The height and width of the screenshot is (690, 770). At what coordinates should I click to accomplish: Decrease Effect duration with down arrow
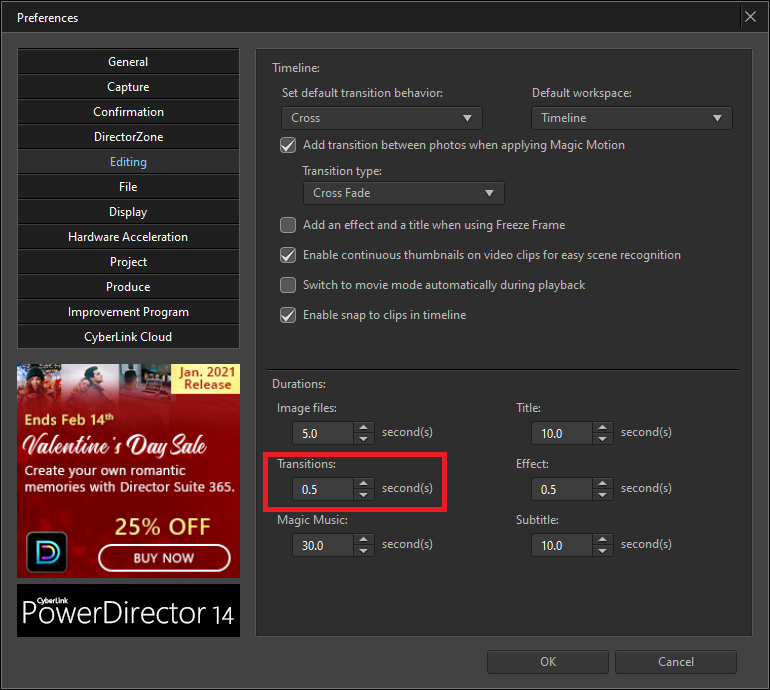(603, 495)
